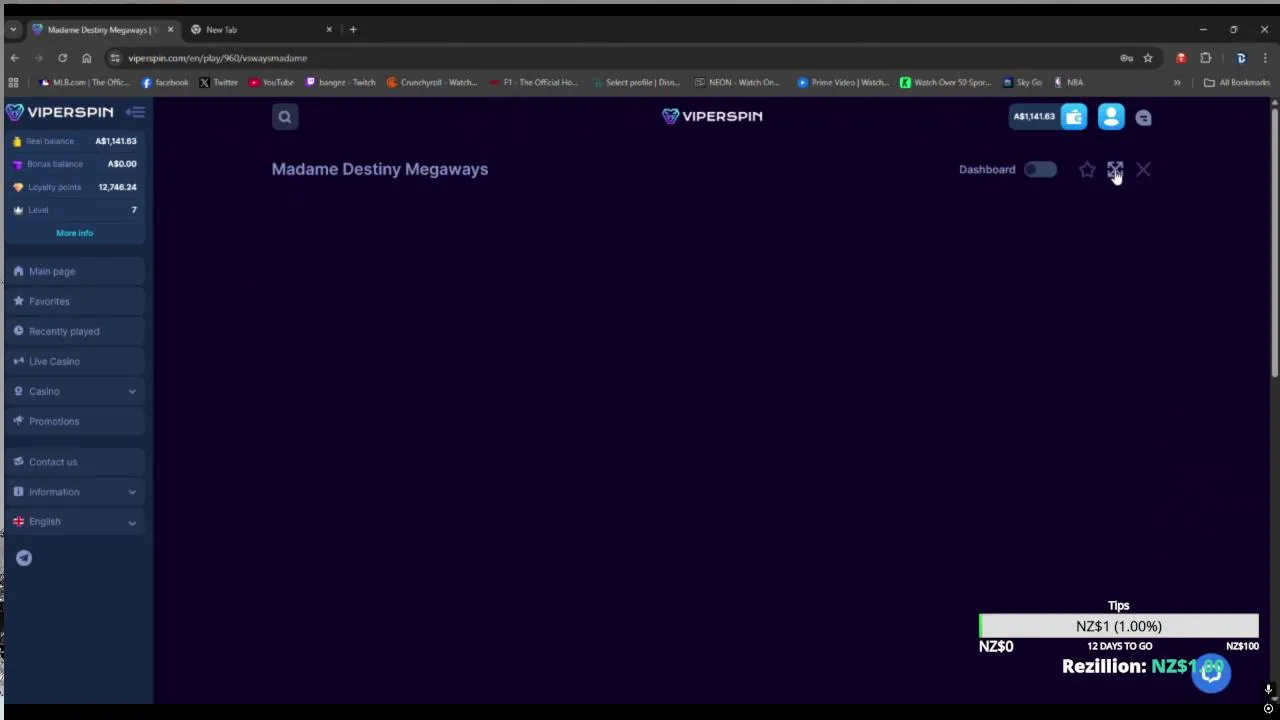The image size is (1280, 720).
Task: Switch the game to fullscreen mode
Action: click(x=1115, y=170)
